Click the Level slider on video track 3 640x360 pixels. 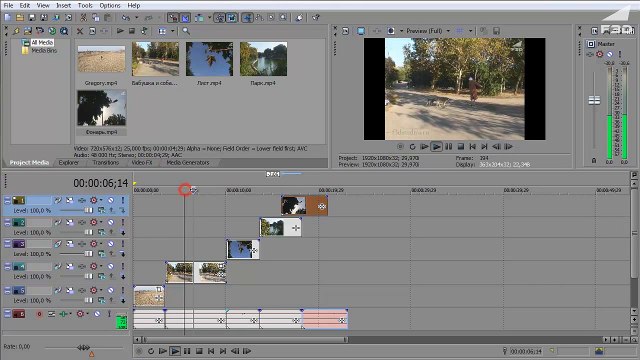point(88,254)
